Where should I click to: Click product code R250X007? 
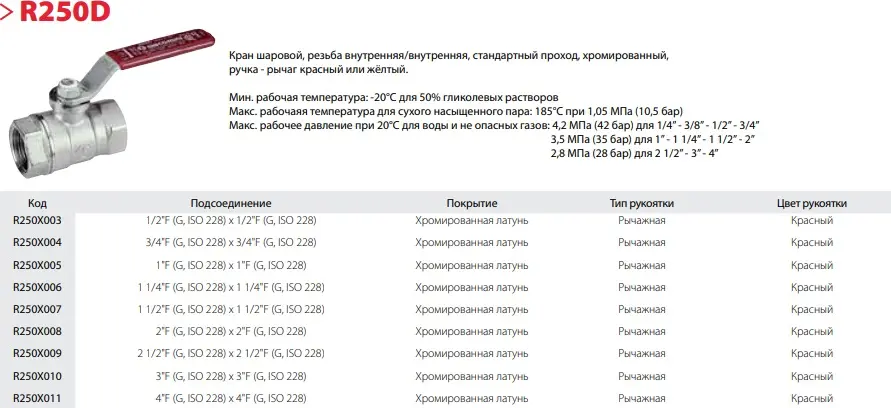tap(37, 309)
